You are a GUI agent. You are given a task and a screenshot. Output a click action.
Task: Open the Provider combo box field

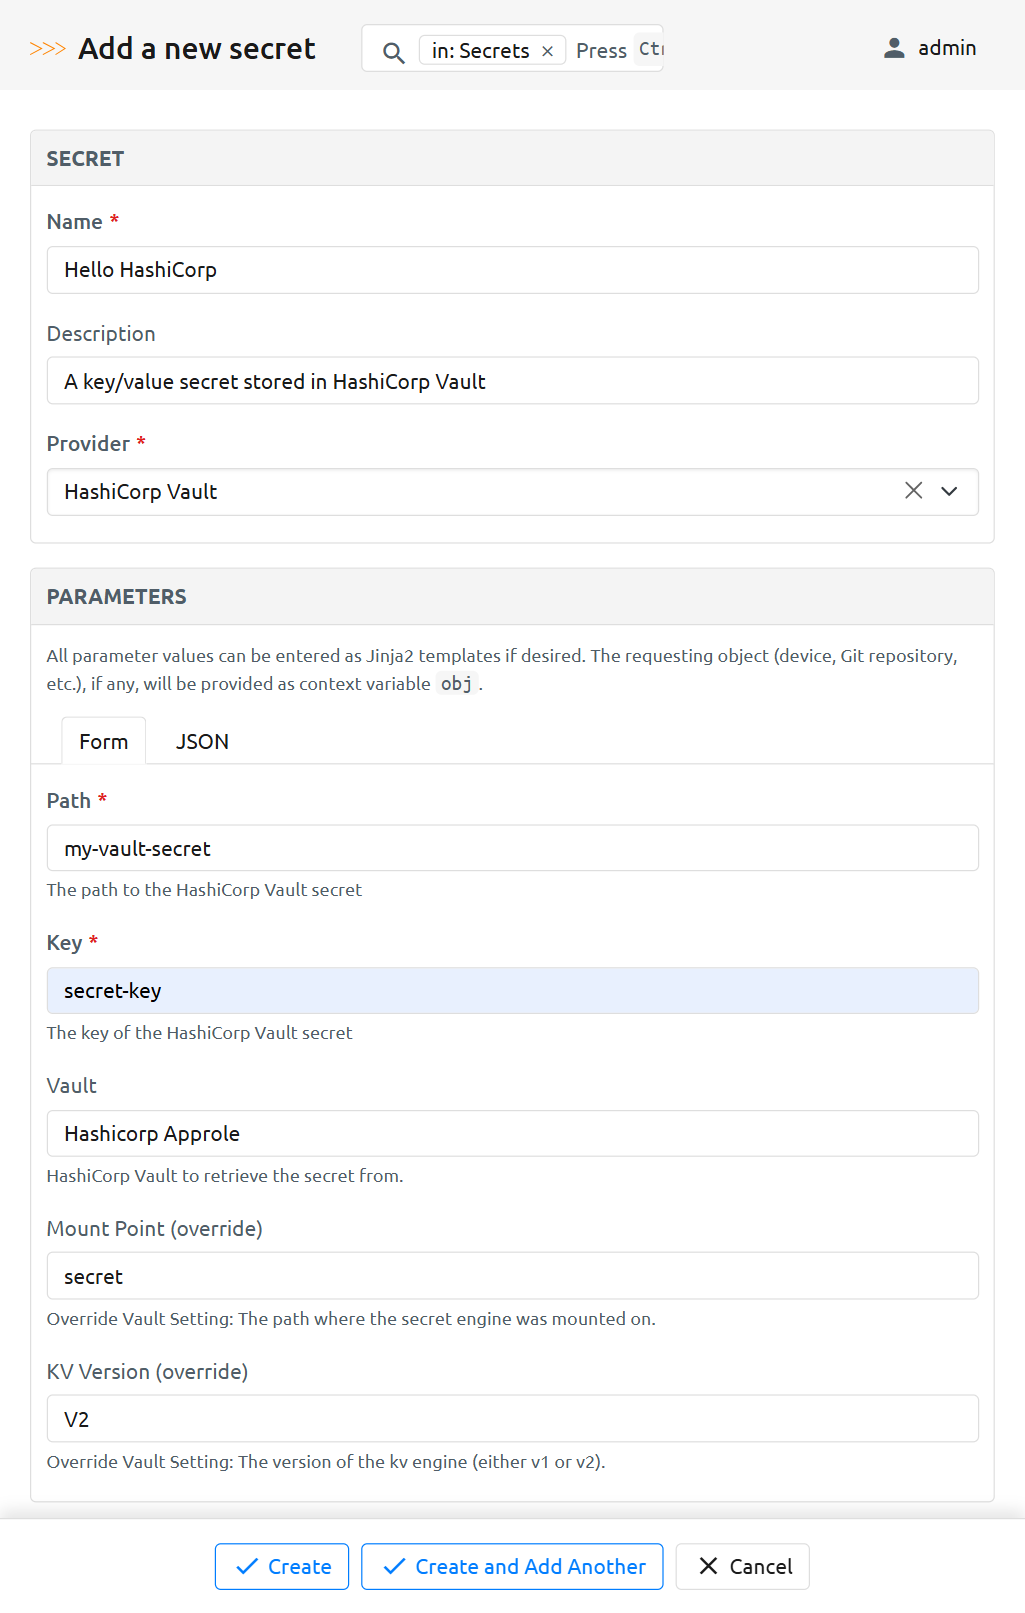click(470, 492)
